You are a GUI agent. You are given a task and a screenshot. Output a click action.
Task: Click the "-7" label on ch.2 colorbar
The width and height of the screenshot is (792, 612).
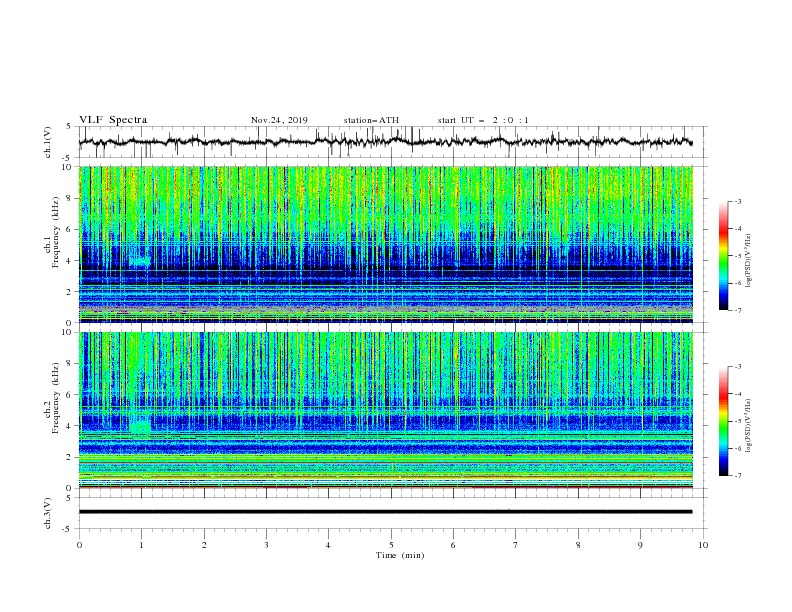point(738,475)
